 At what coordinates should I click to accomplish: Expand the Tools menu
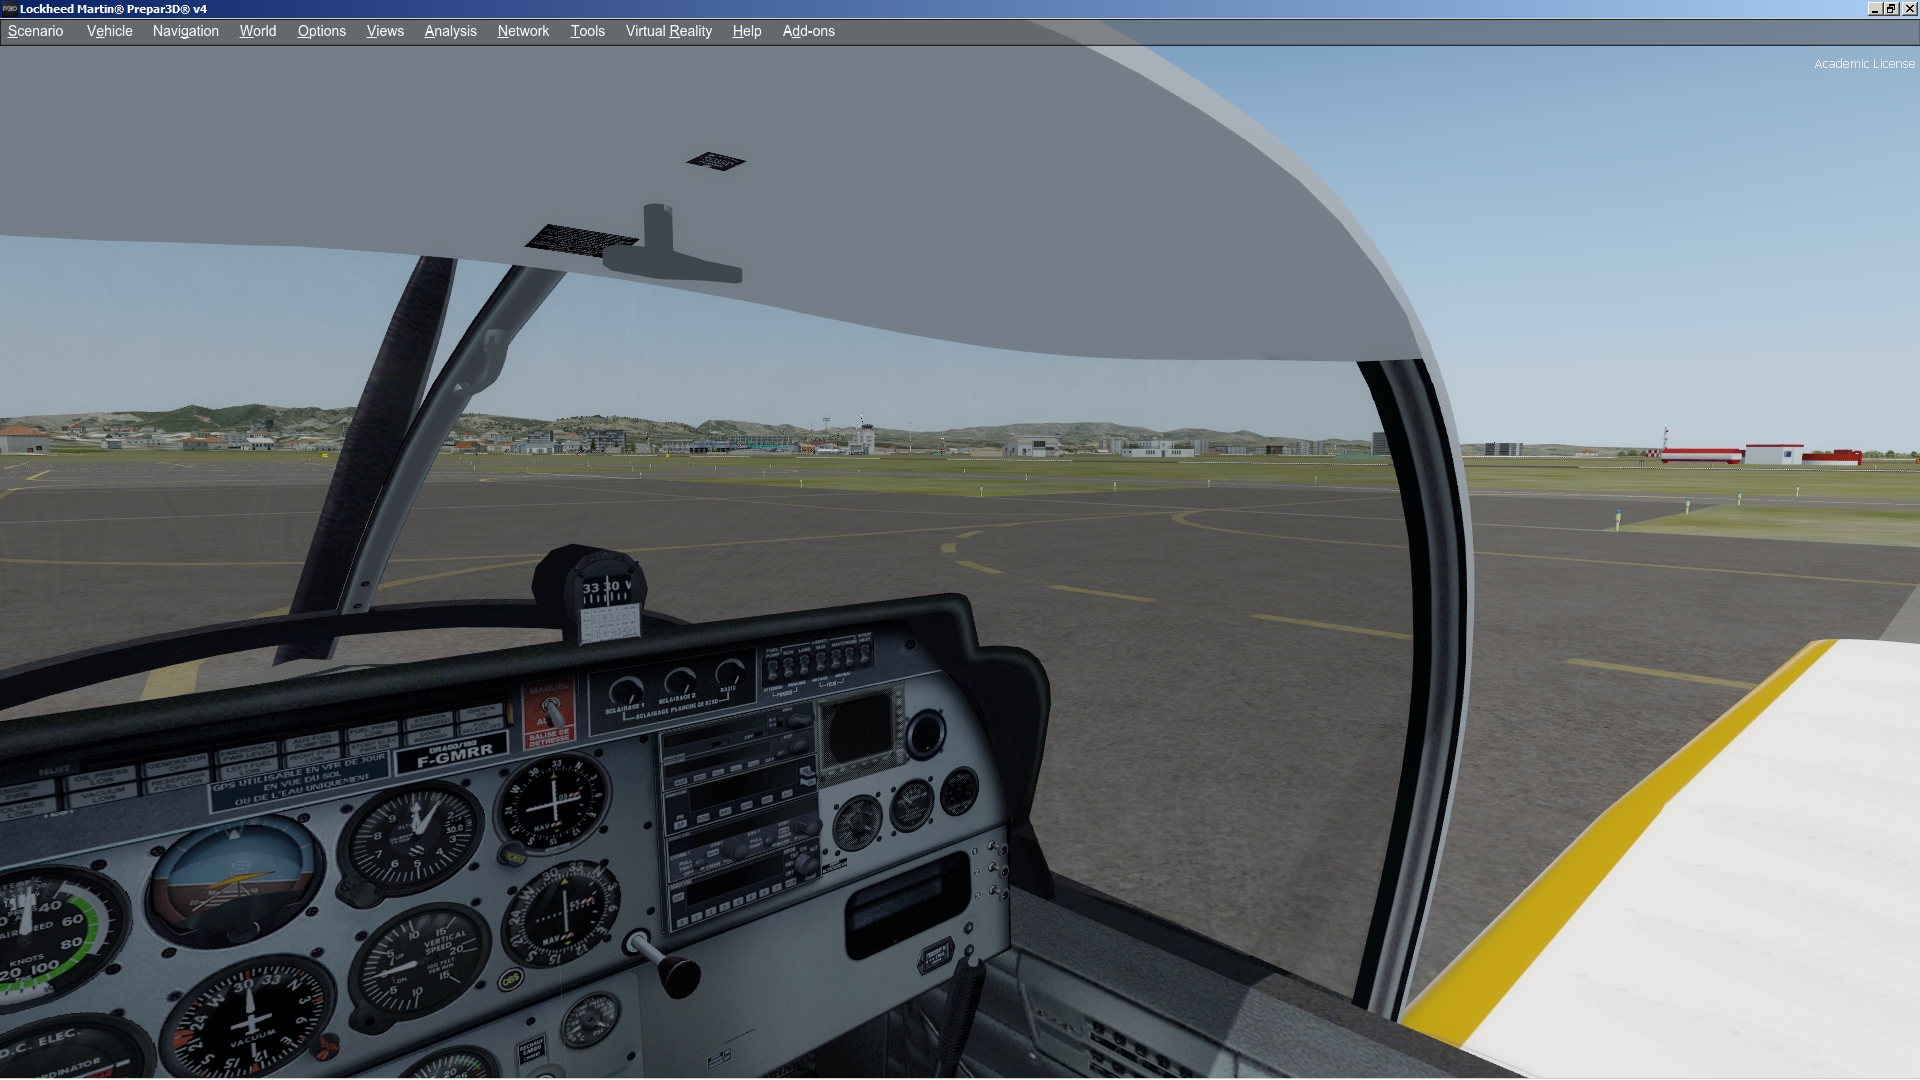[587, 31]
